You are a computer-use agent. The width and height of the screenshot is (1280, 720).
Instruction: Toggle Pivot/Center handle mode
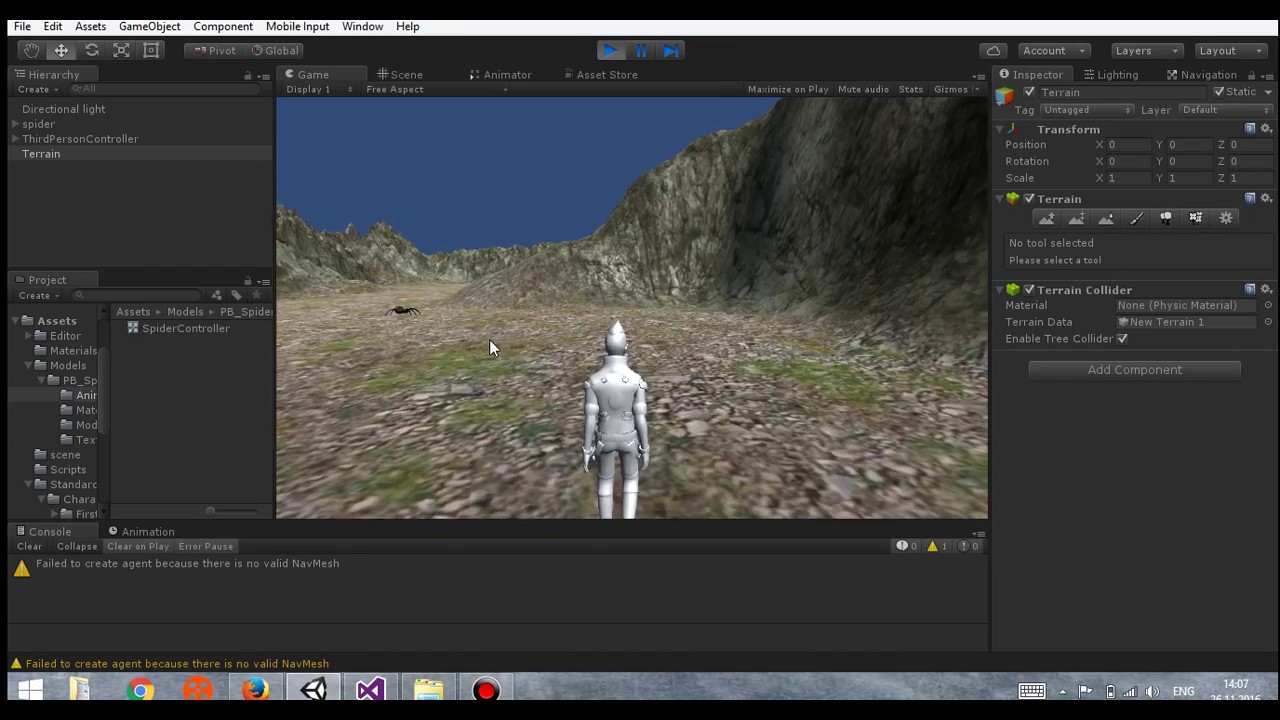coord(214,50)
